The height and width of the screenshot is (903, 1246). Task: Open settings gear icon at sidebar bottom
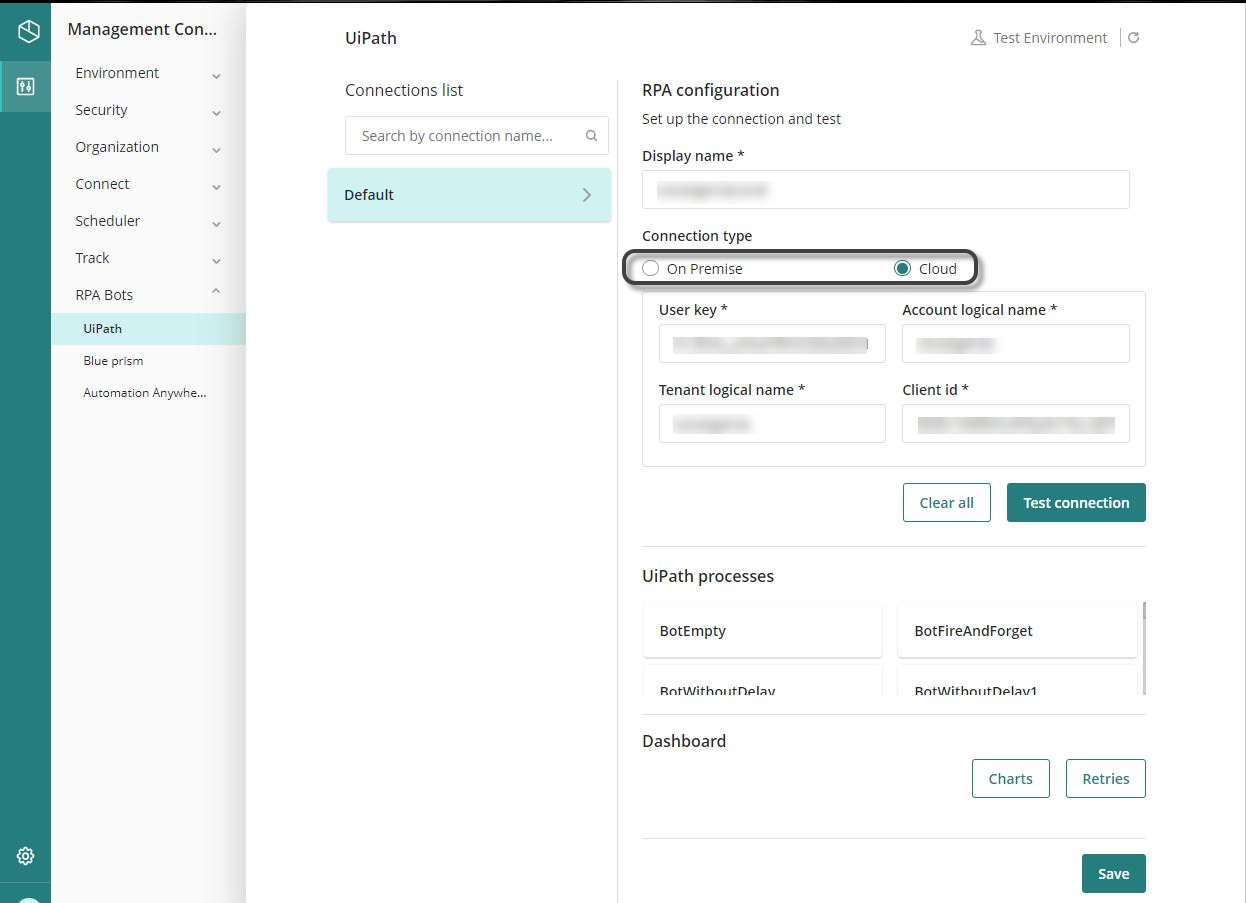pos(26,856)
